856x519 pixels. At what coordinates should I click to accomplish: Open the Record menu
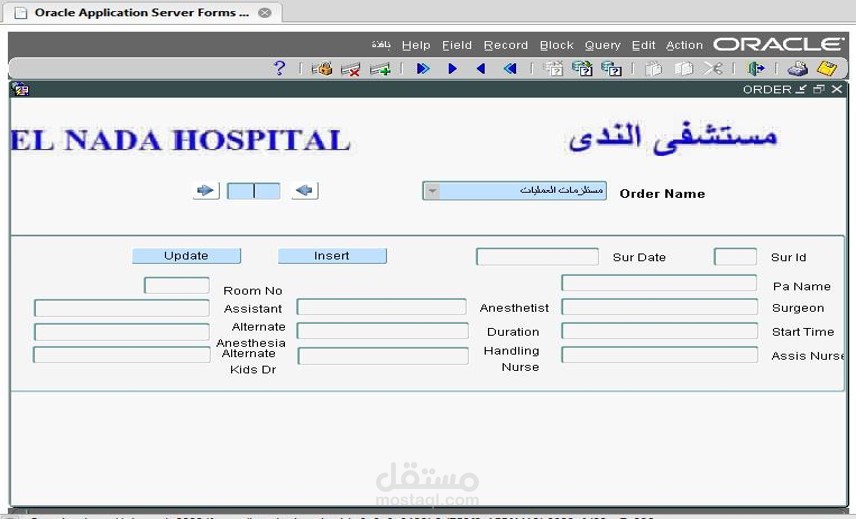[x=506, y=45]
